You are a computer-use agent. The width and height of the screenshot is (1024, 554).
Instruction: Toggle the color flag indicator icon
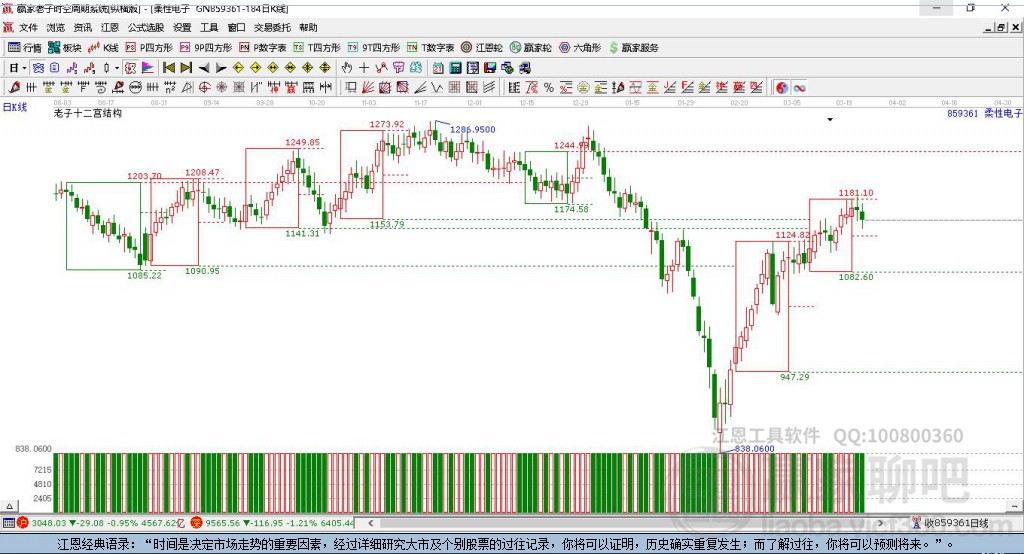(x=148, y=68)
